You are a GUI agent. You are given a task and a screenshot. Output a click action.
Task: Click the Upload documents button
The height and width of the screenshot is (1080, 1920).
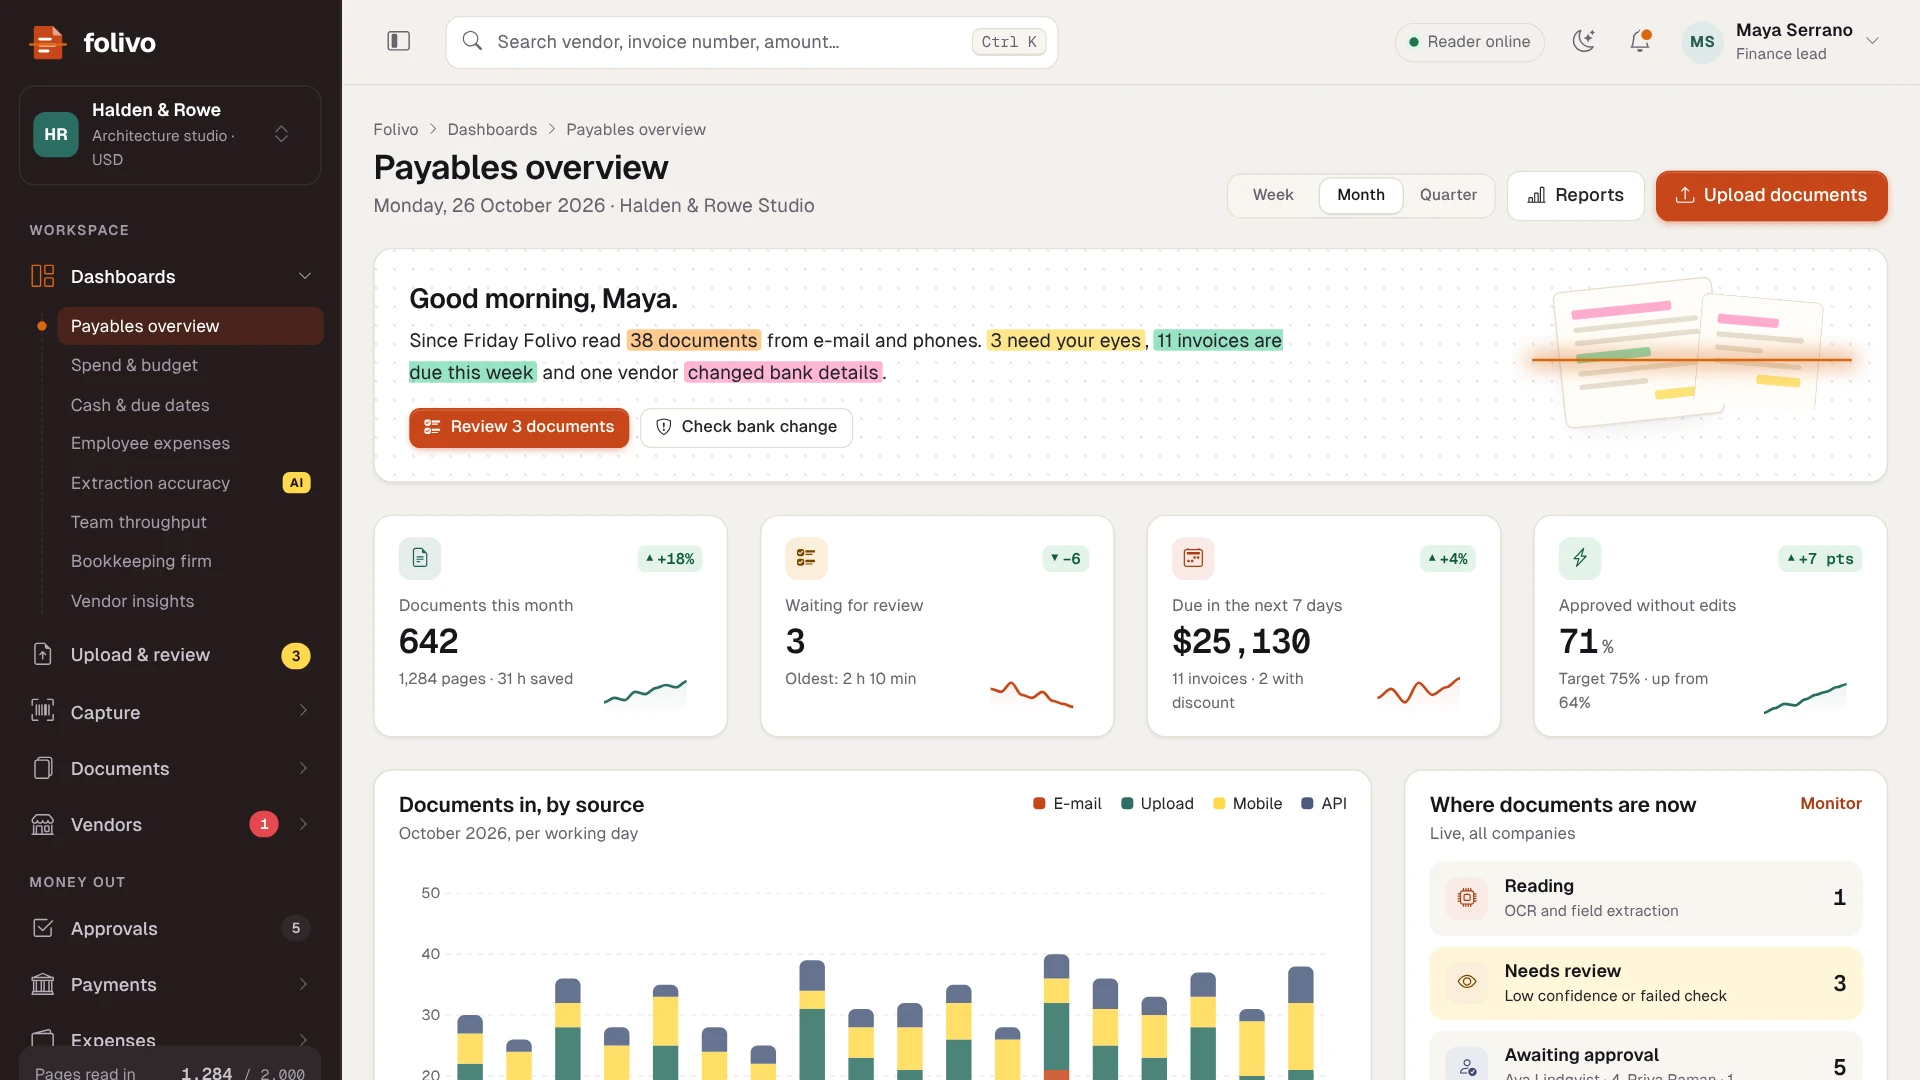click(x=1771, y=195)
